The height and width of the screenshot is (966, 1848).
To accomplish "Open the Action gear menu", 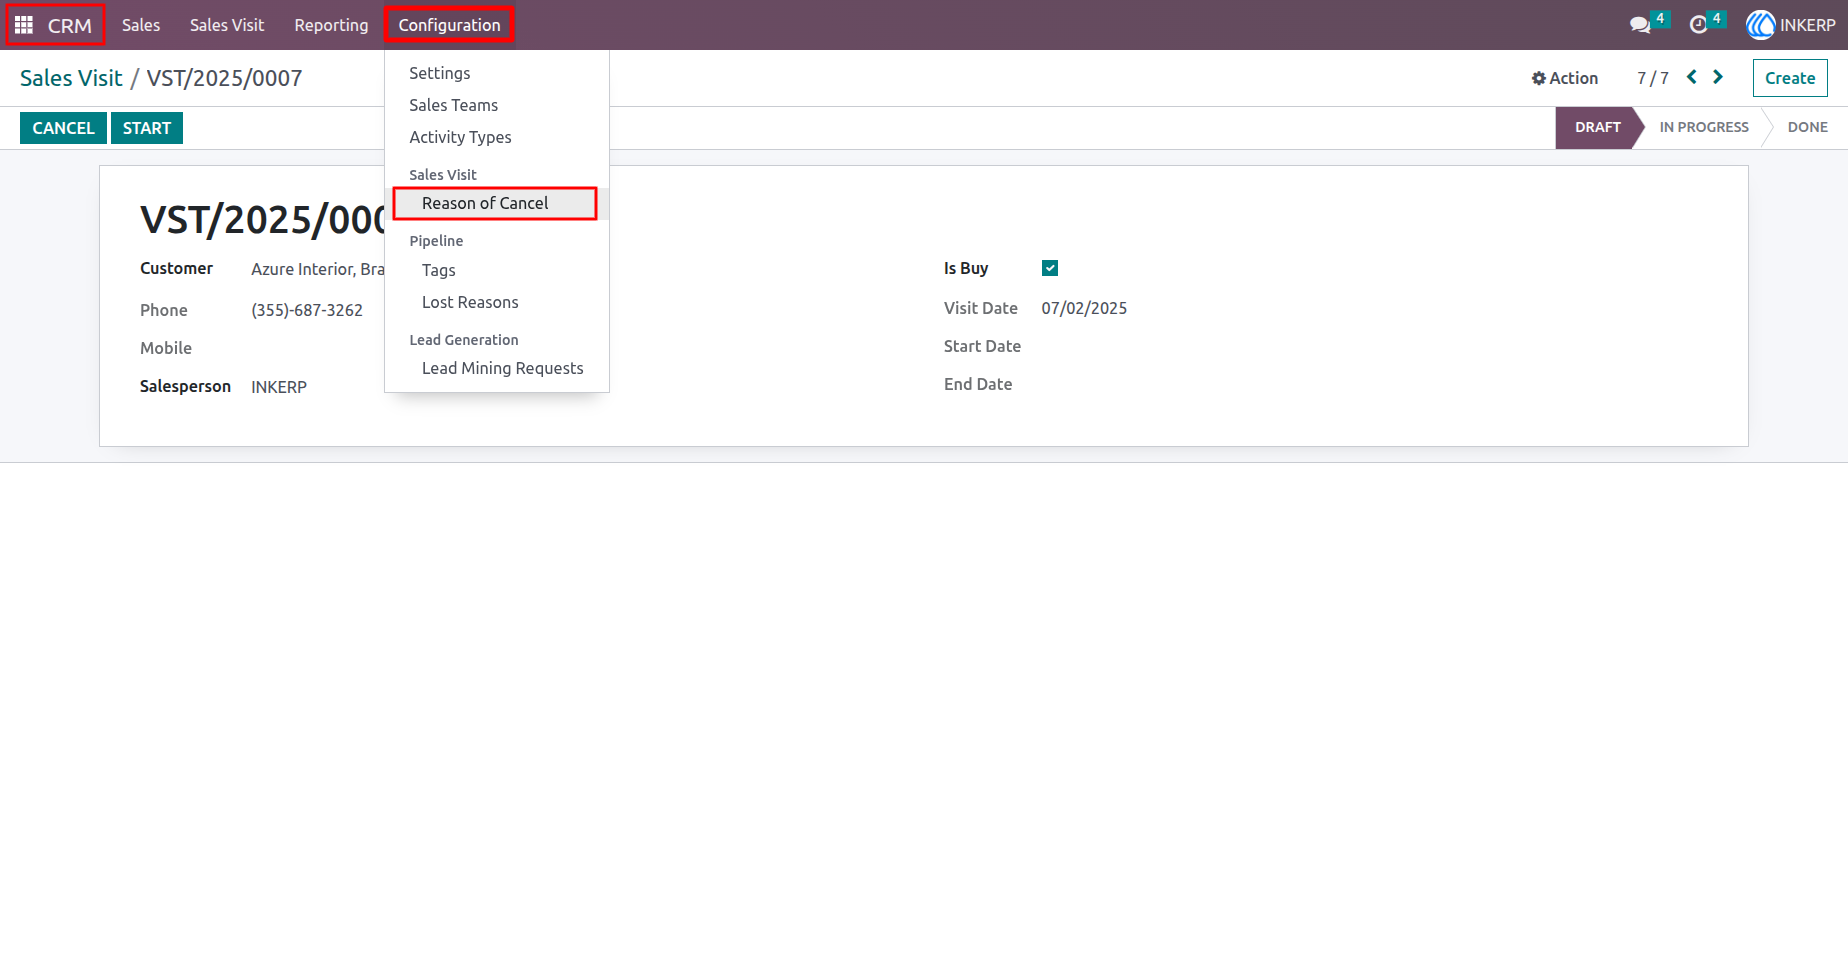I will 1565,78.
